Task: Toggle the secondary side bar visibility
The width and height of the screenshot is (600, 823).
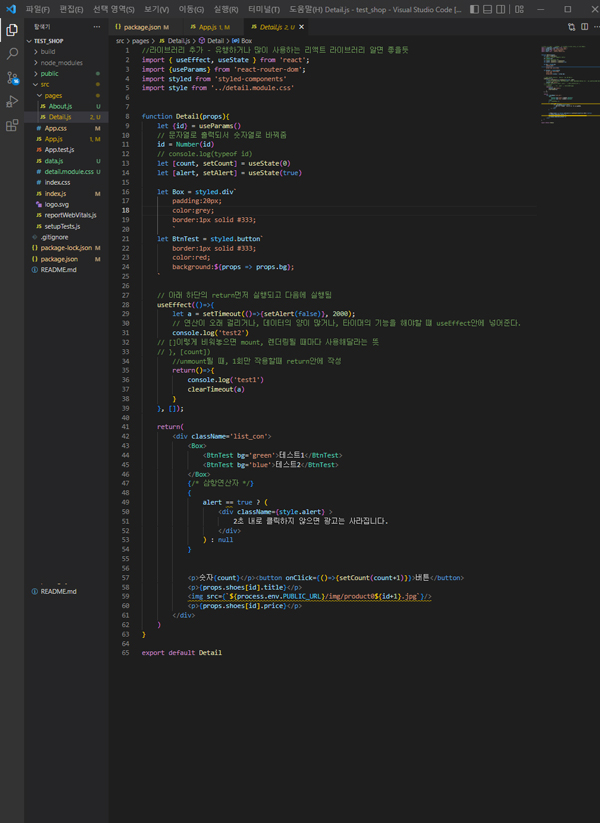Action: [501, 9]
